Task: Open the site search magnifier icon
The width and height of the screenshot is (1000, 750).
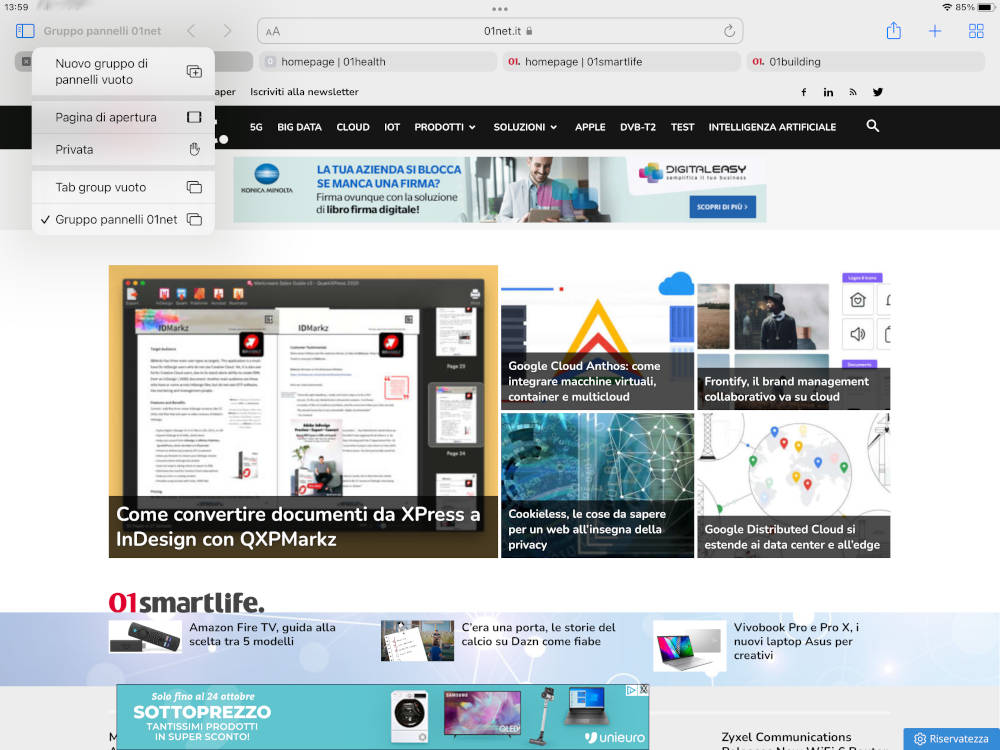Action: [873, 126]
